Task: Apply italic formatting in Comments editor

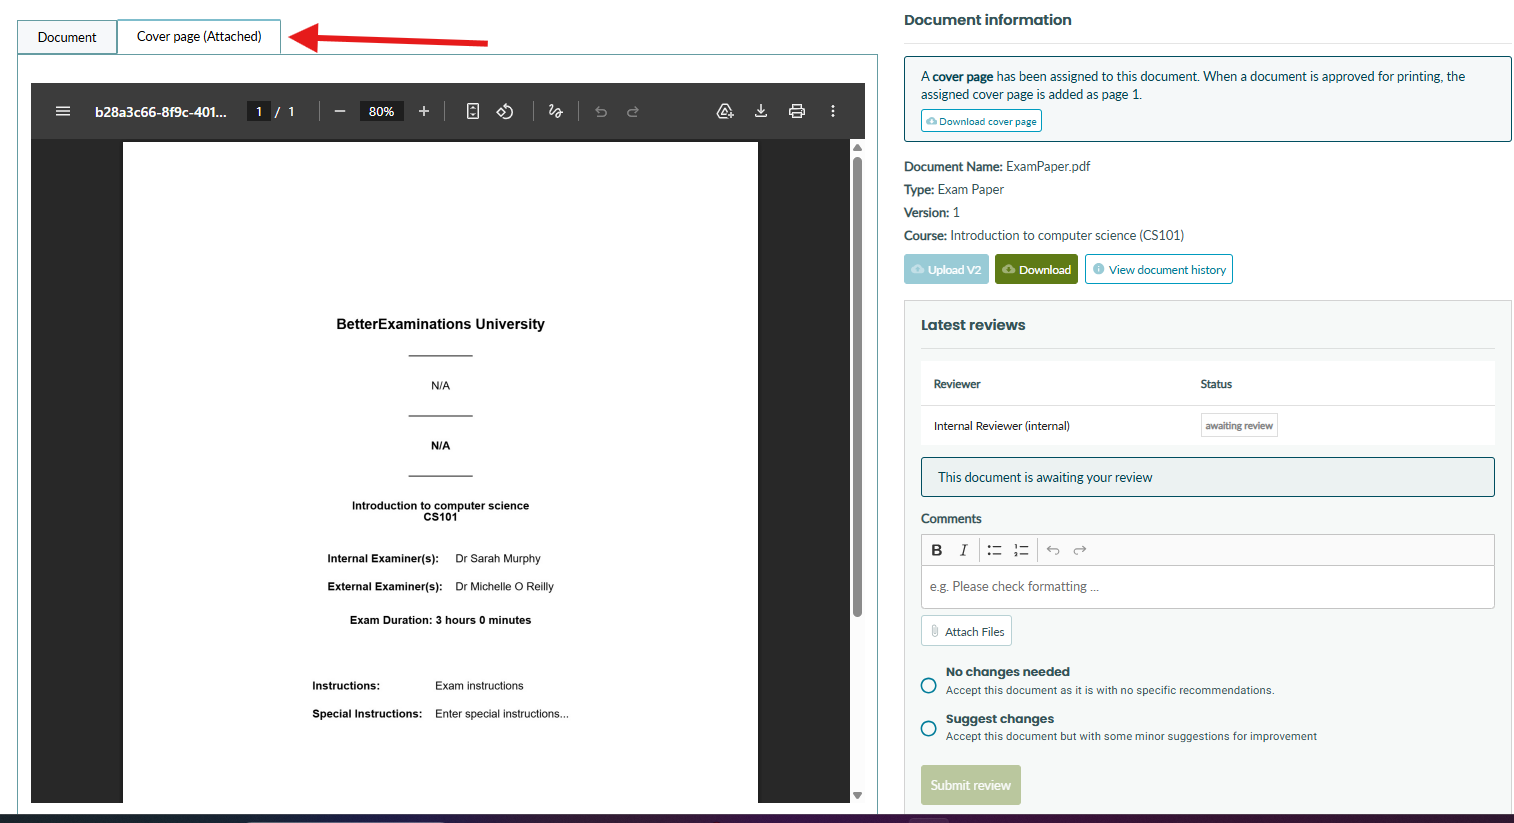Action: coord(963,550)
